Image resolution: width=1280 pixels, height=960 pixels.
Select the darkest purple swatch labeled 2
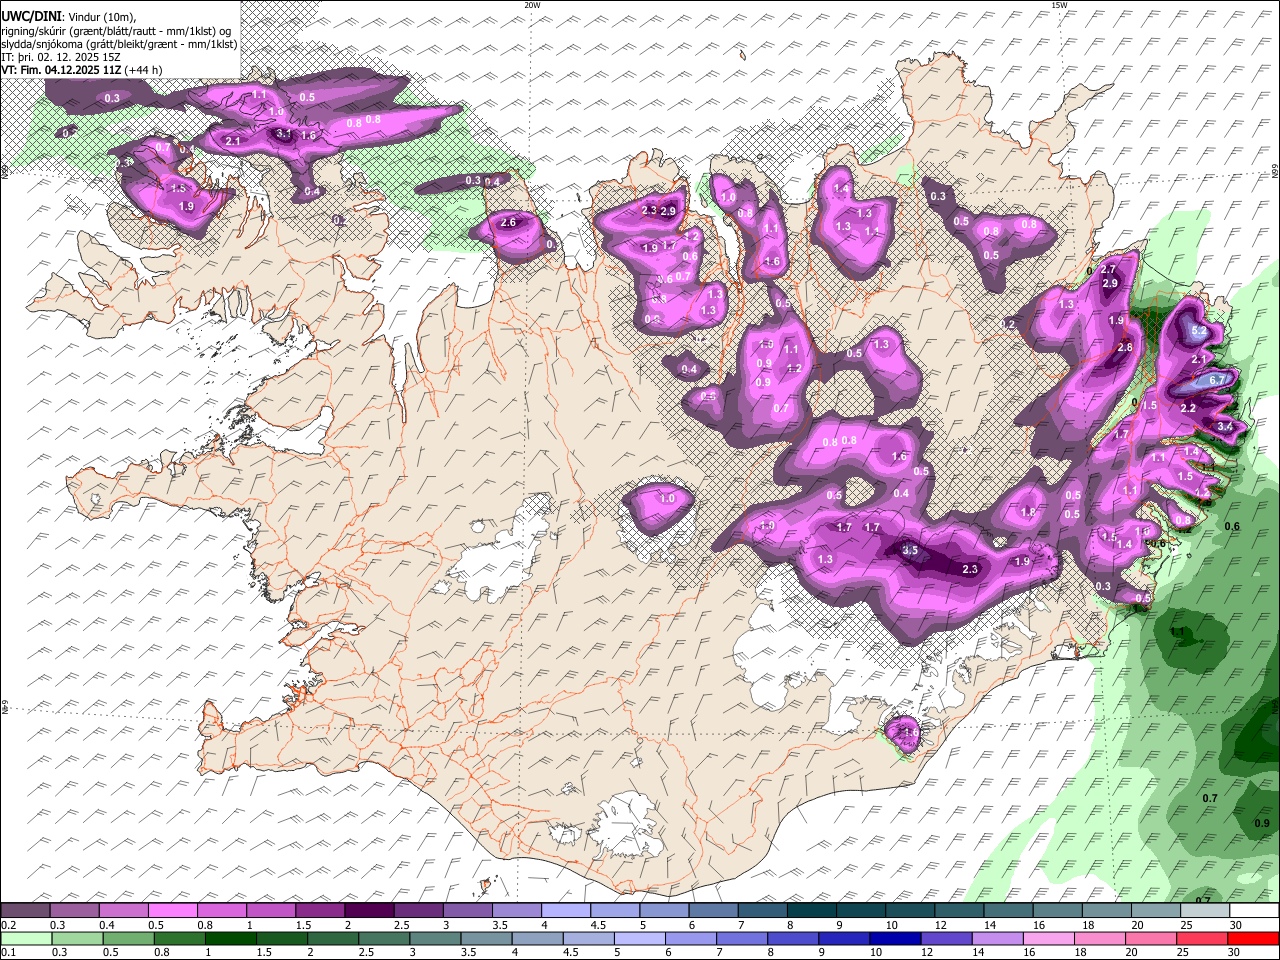pos(369,911)
